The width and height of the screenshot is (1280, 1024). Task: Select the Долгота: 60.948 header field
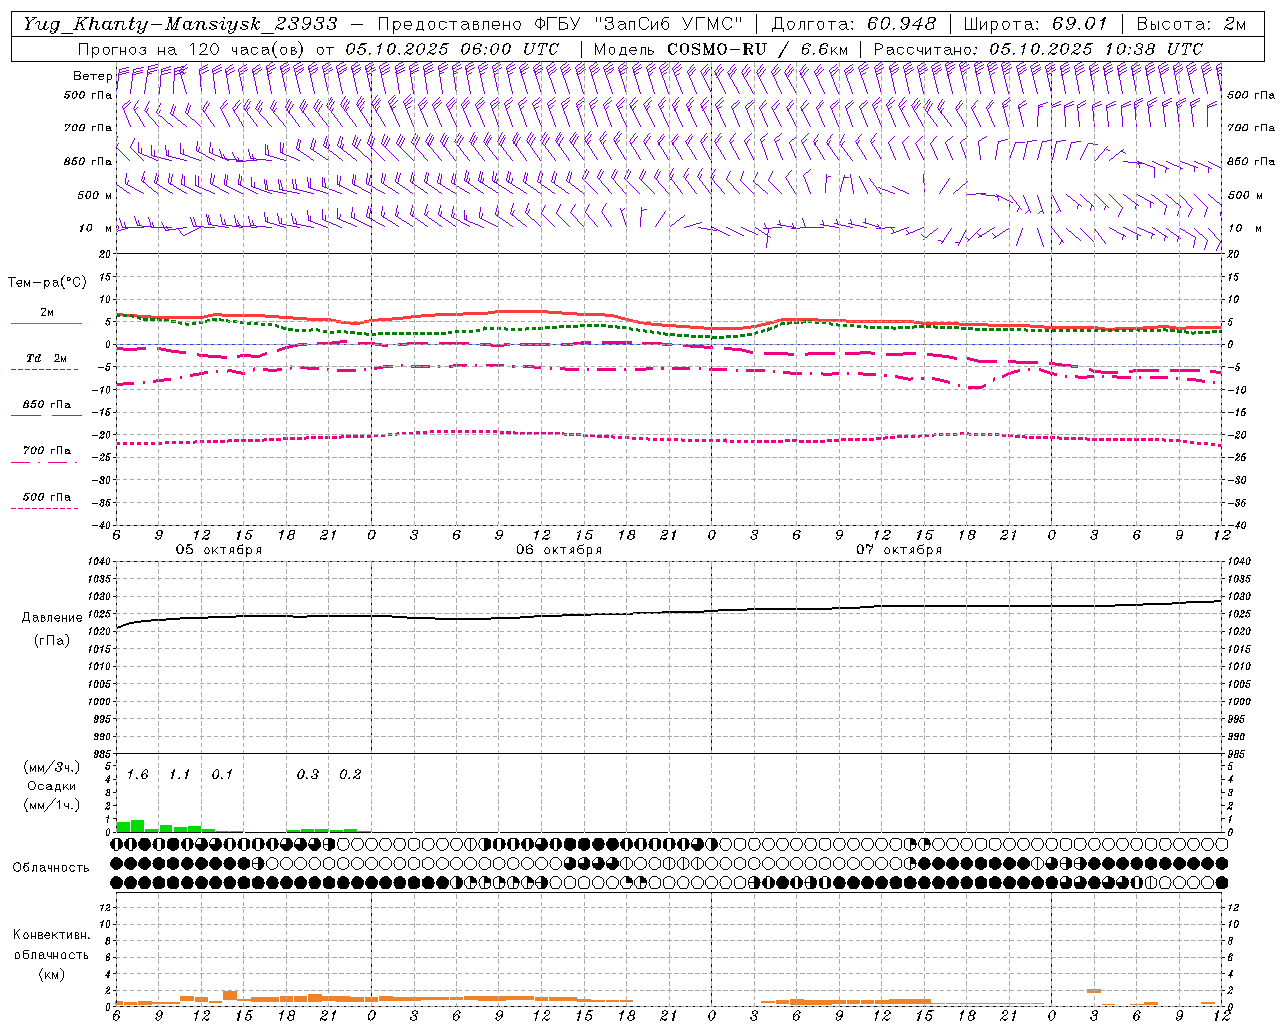click(x=854, y=24)
